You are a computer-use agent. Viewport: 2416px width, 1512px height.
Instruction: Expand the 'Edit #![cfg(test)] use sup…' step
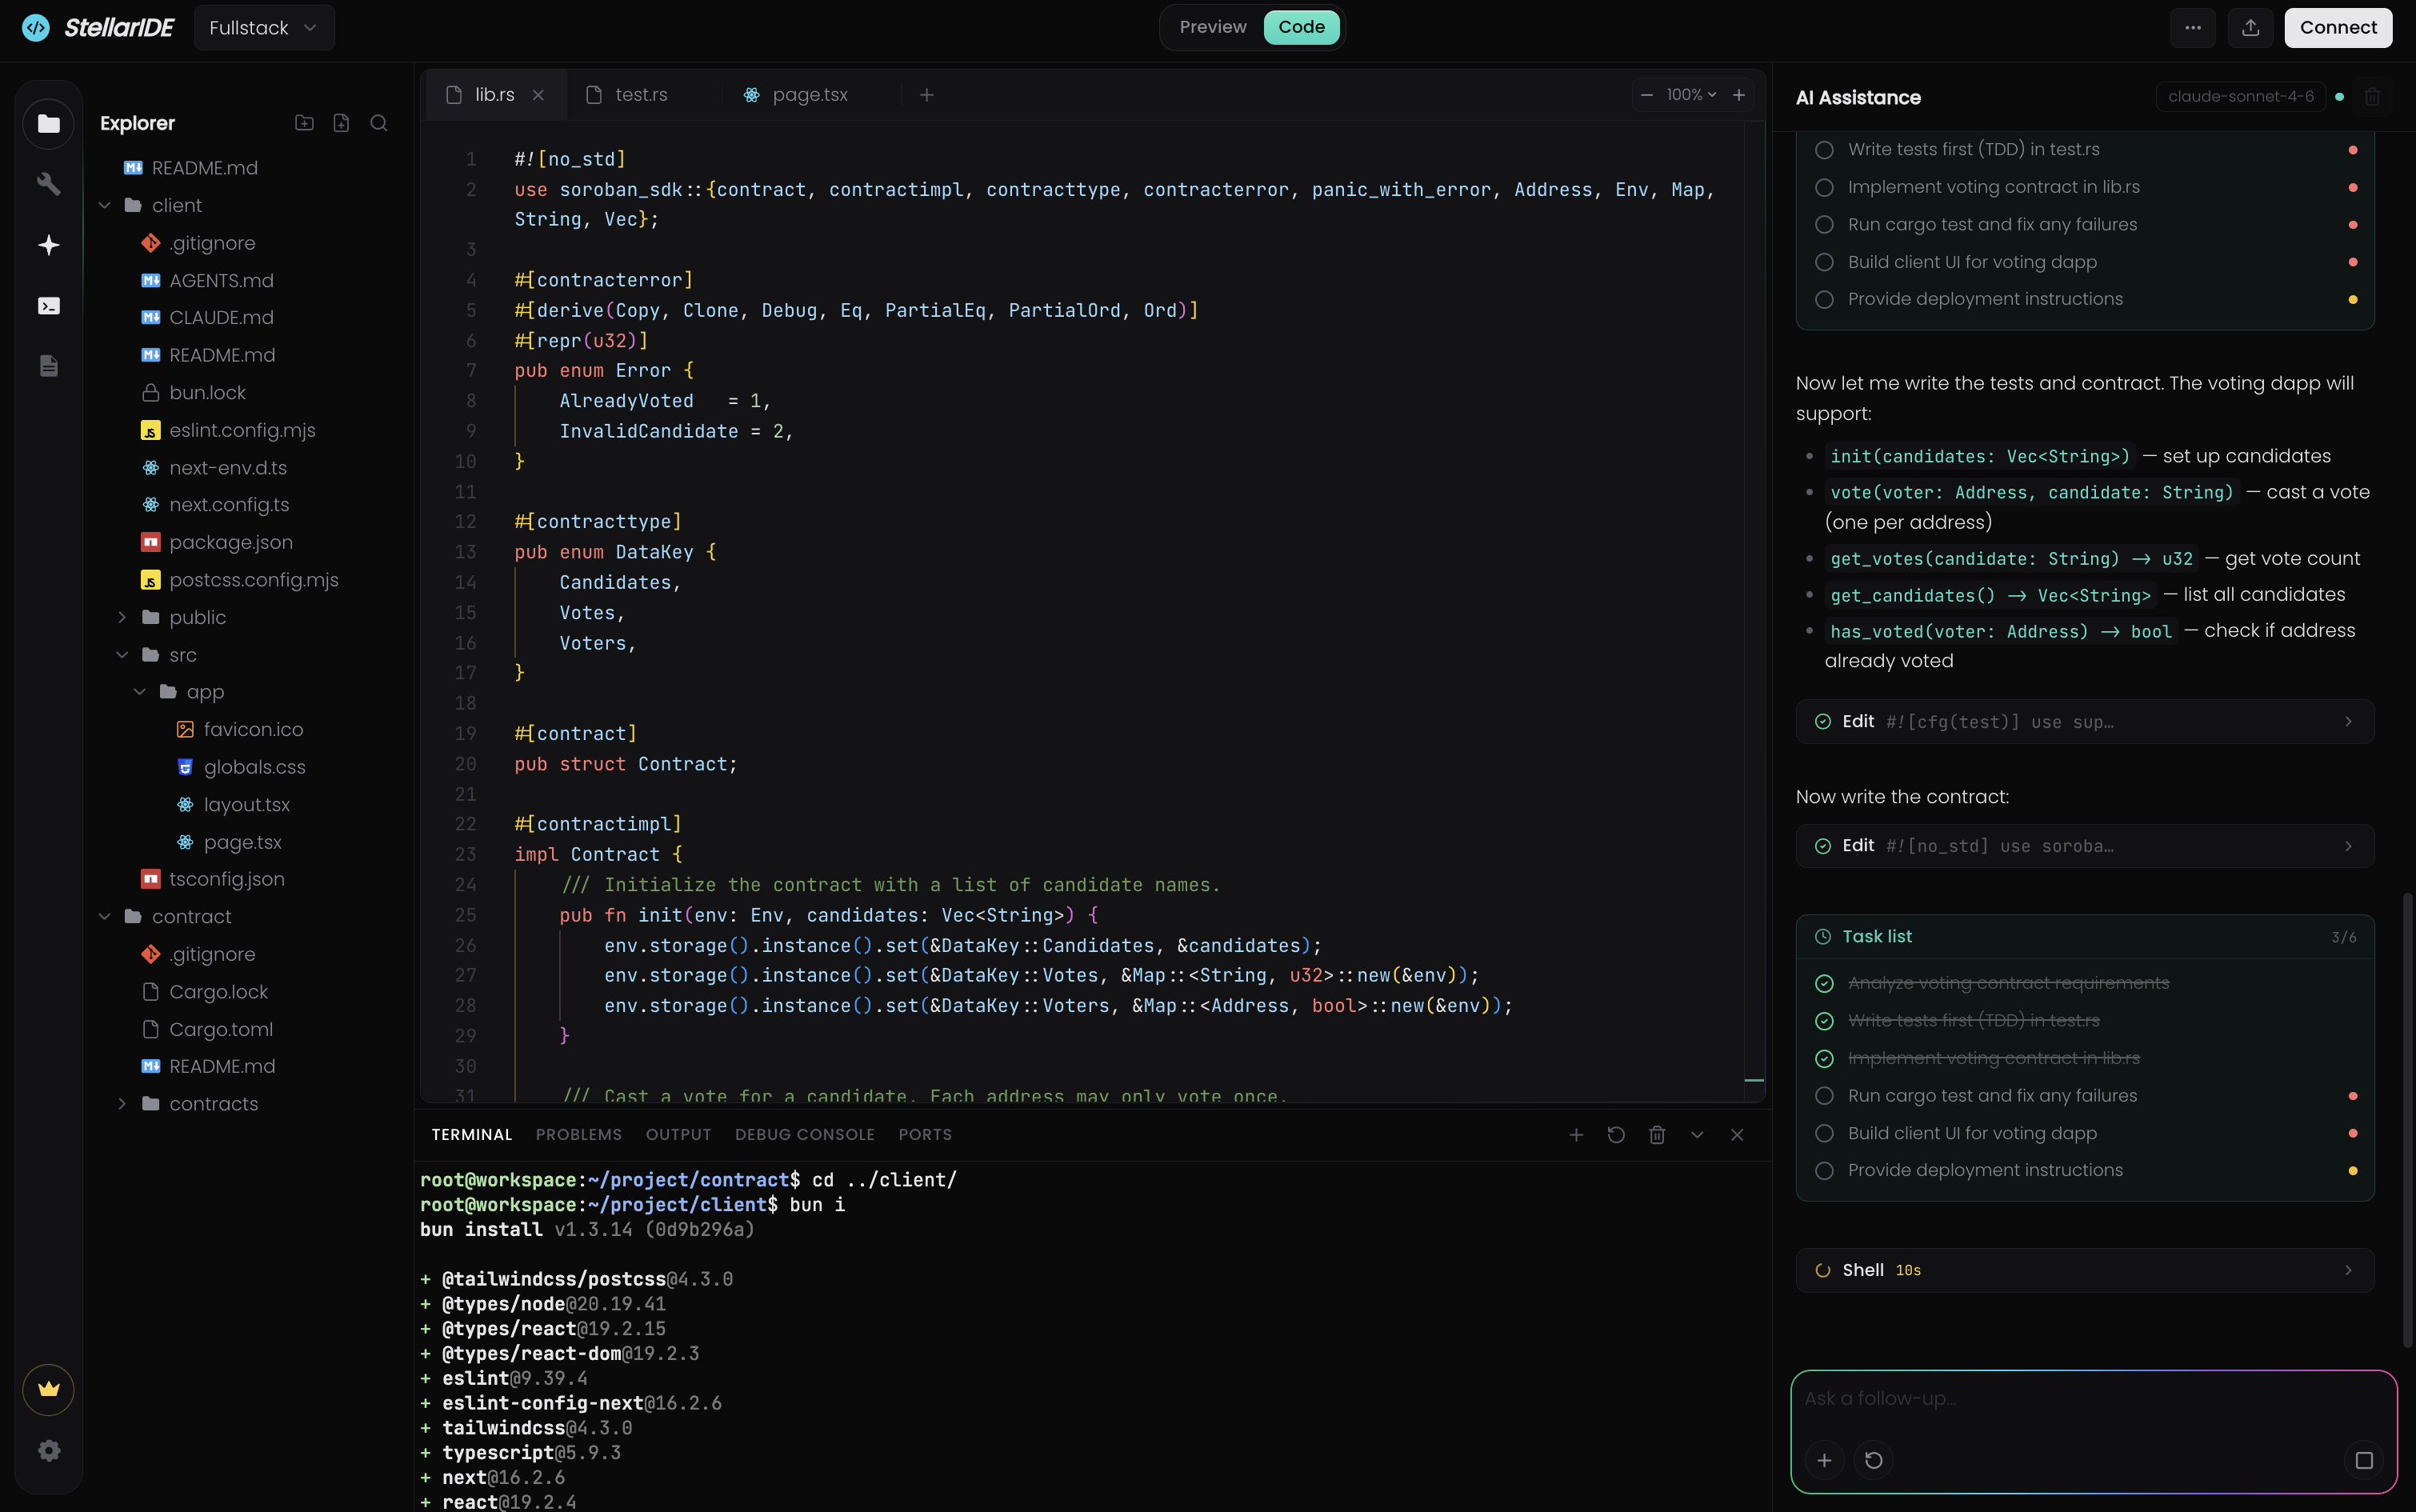click(x=2084, y=722)
